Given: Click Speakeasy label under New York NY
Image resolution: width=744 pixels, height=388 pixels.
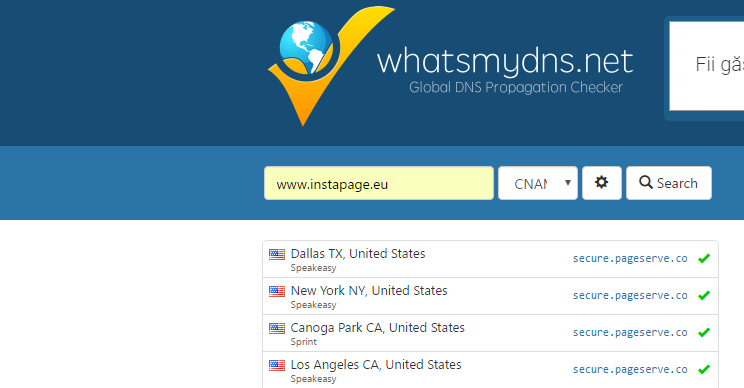Looking at the screenshot, I should coord(313,305).
